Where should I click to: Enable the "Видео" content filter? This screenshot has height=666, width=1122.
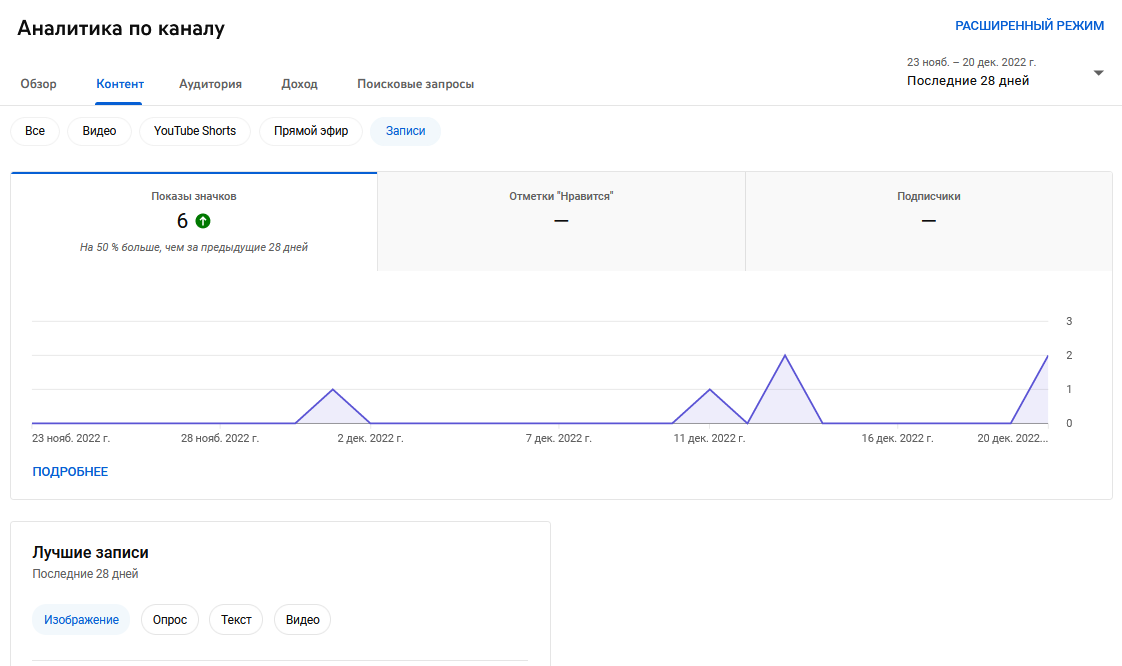pyautogui.click(x=99, y=131)
